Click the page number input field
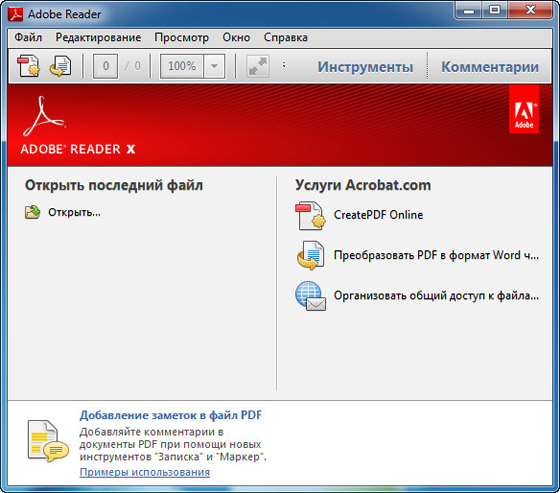Viewport: 560px width, 493px height. click(106, 66)
